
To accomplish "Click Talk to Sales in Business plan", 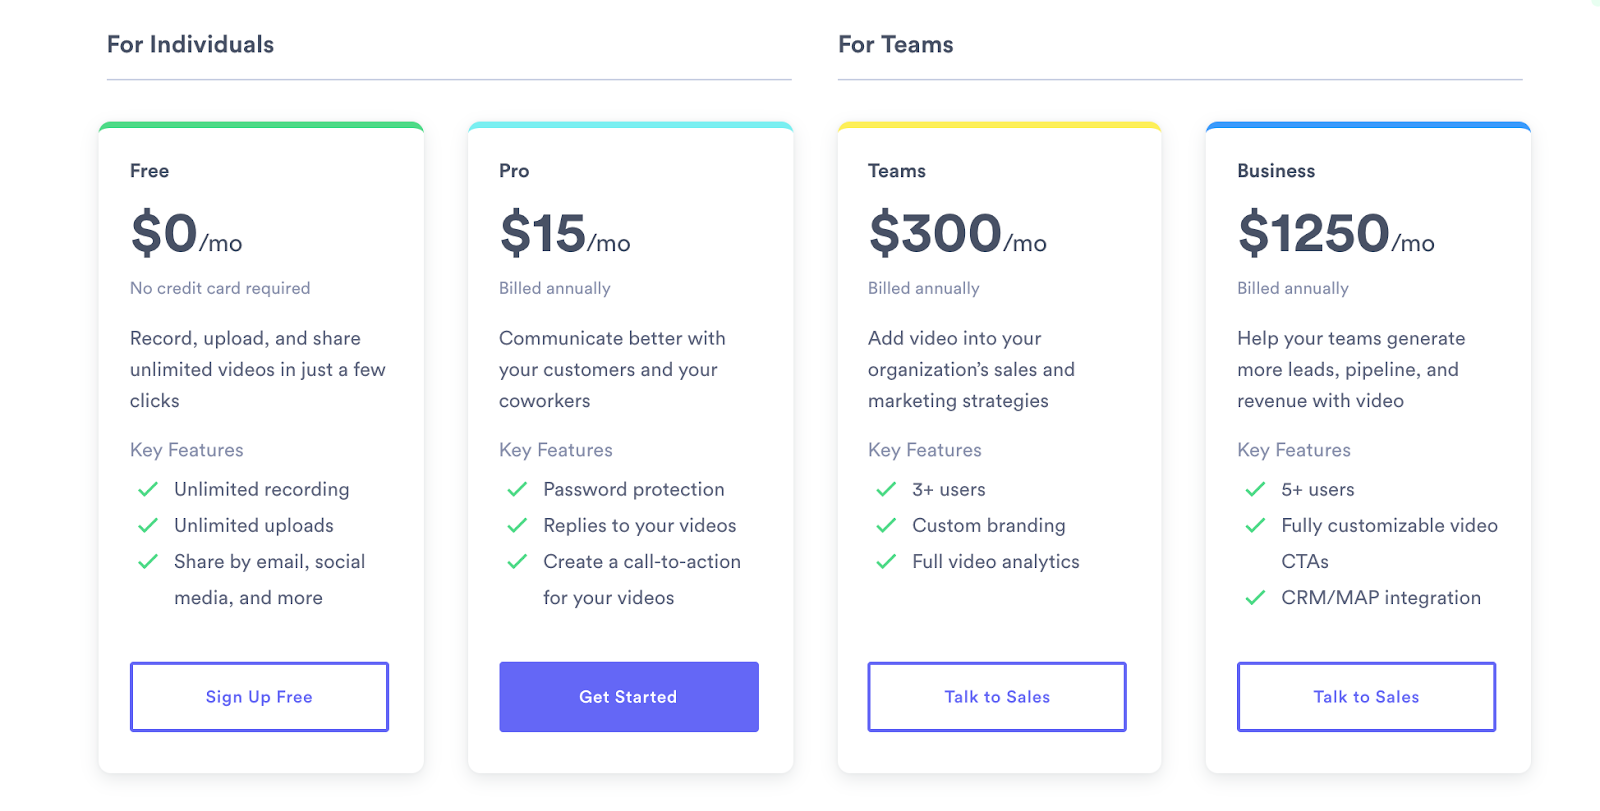I will click(1366, 697).
